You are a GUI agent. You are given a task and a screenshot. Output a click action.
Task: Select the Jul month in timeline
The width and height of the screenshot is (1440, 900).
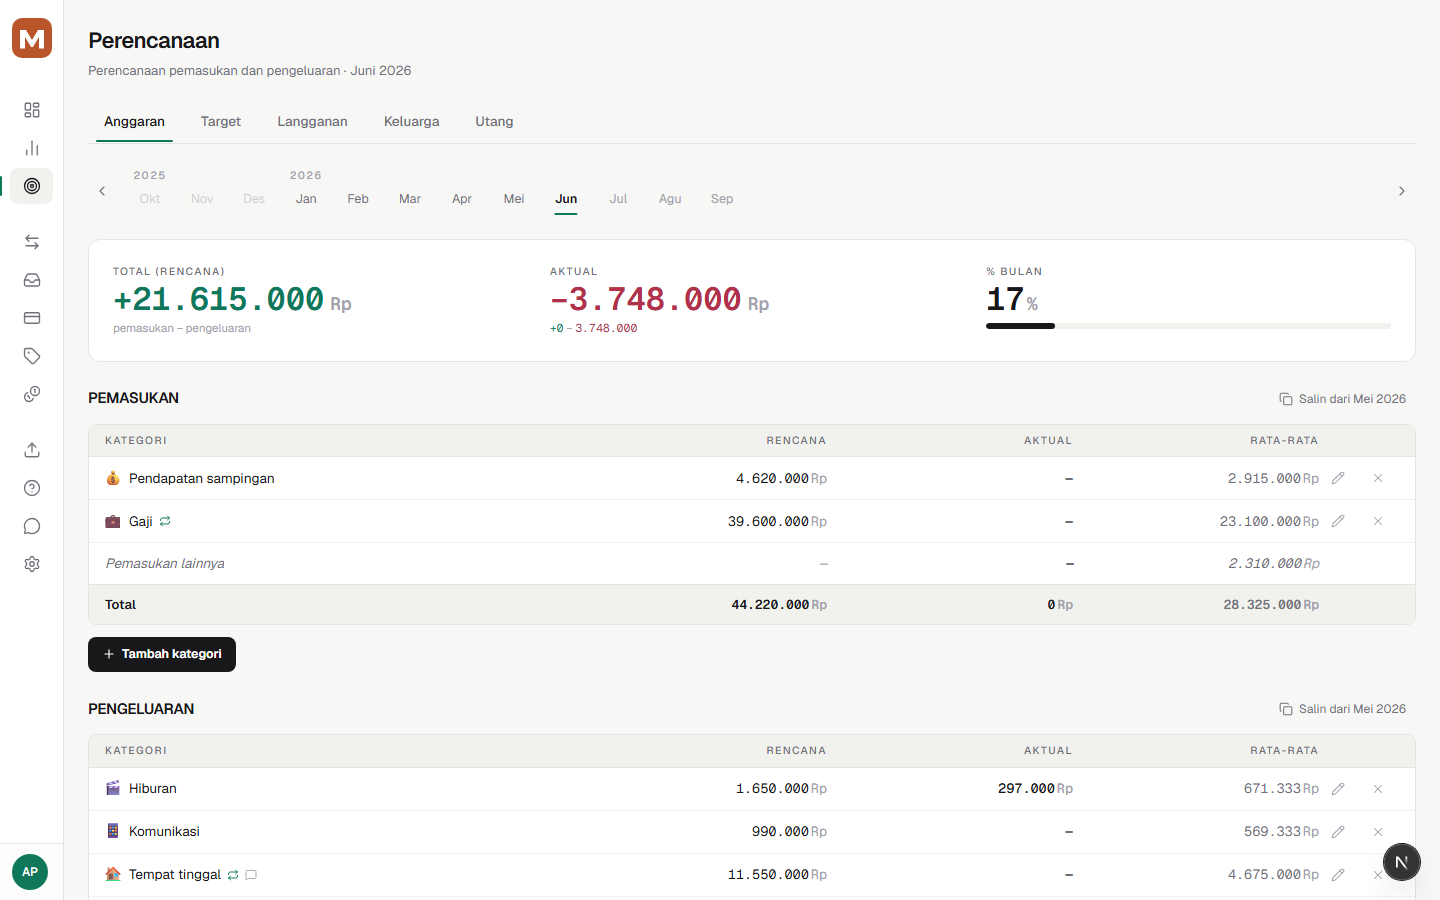click(x=618, y=199)
